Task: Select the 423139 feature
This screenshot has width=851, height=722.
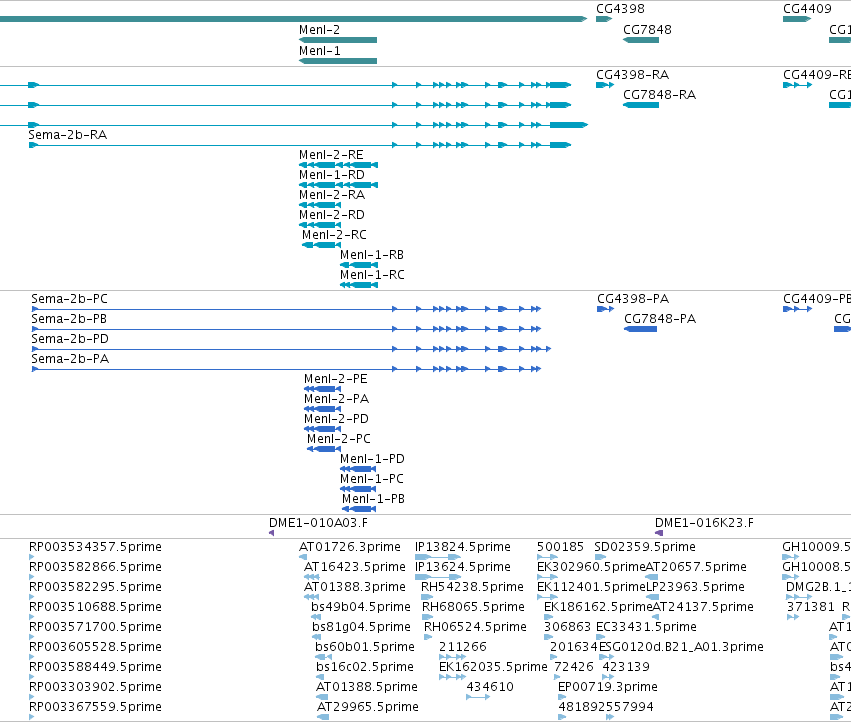Action: tap(608, 677)
